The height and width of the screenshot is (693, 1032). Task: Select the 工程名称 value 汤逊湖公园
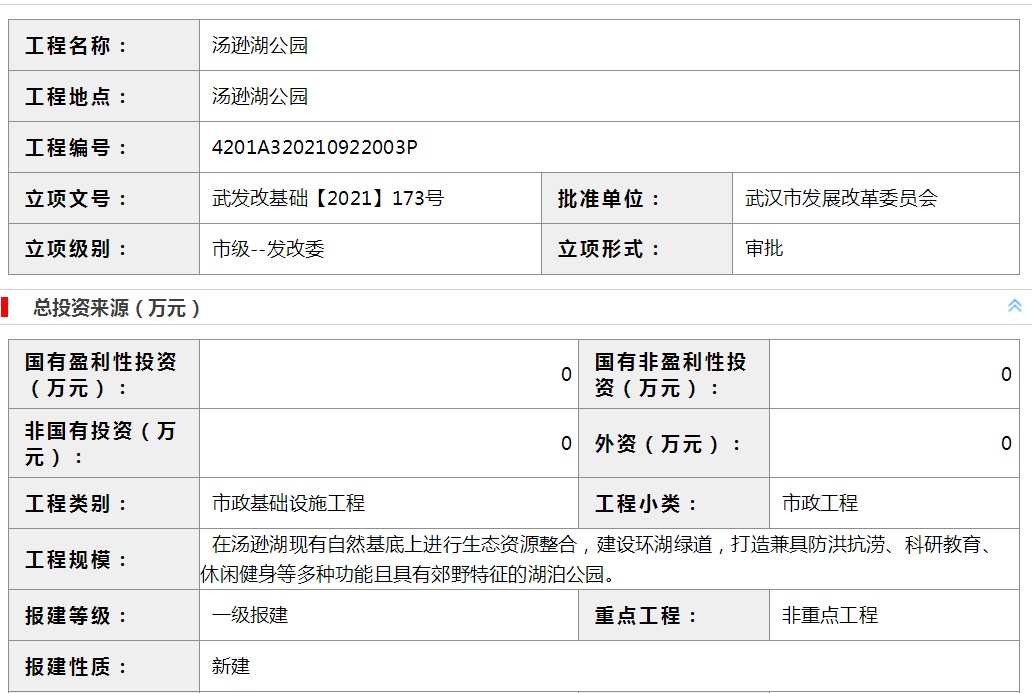point(260,45)
